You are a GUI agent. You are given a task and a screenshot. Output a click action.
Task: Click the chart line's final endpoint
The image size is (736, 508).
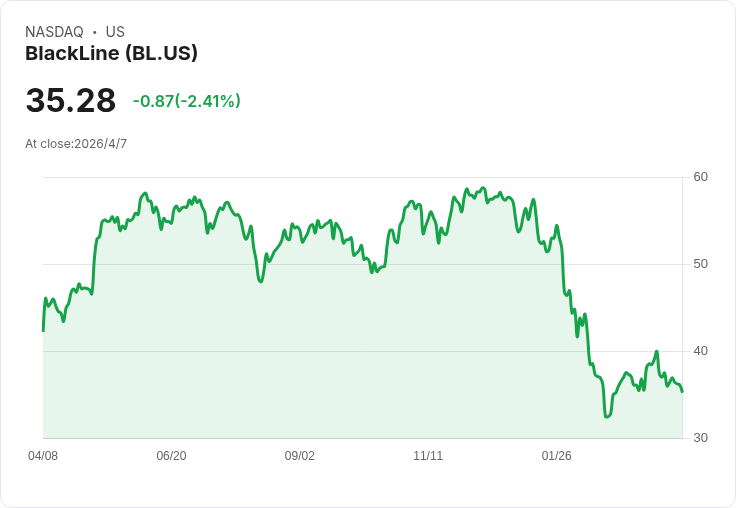682,392
